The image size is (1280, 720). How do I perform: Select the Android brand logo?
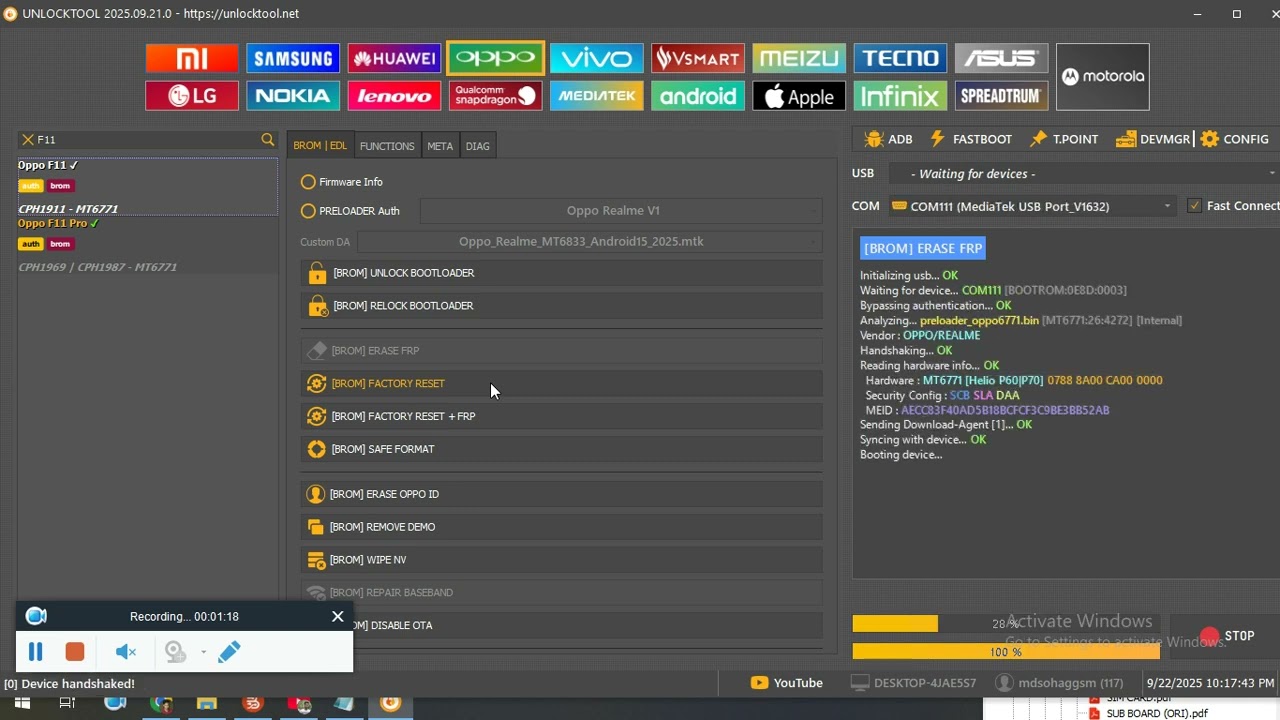697,96
